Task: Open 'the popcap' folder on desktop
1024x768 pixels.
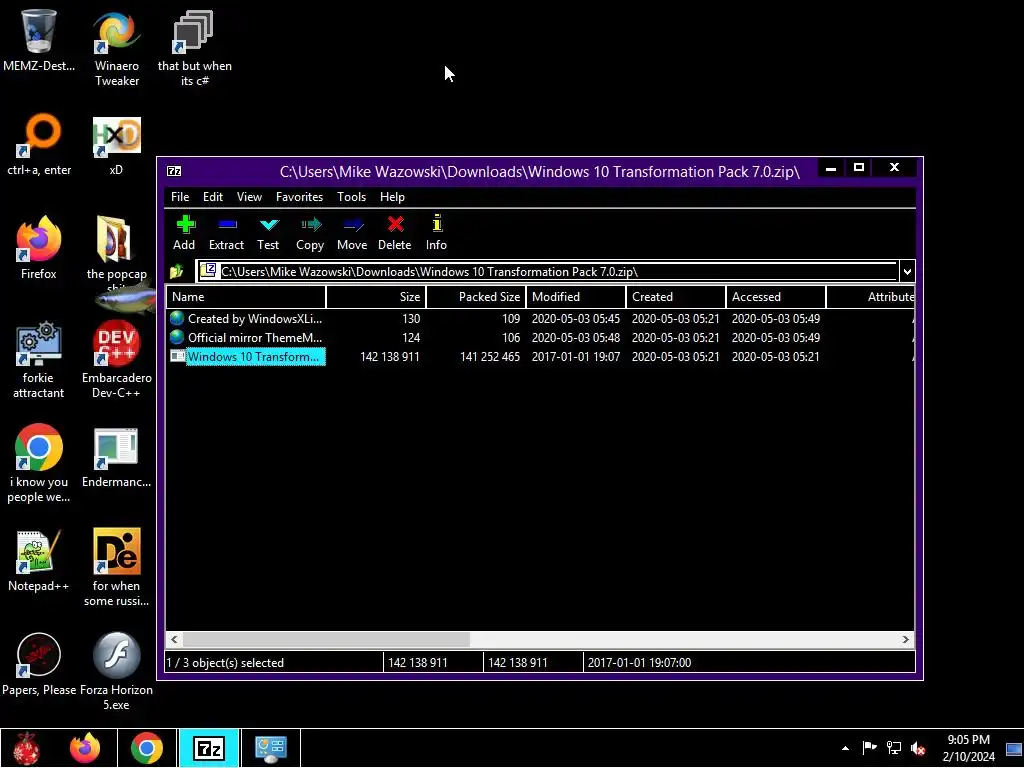Action: click(116, 251)
